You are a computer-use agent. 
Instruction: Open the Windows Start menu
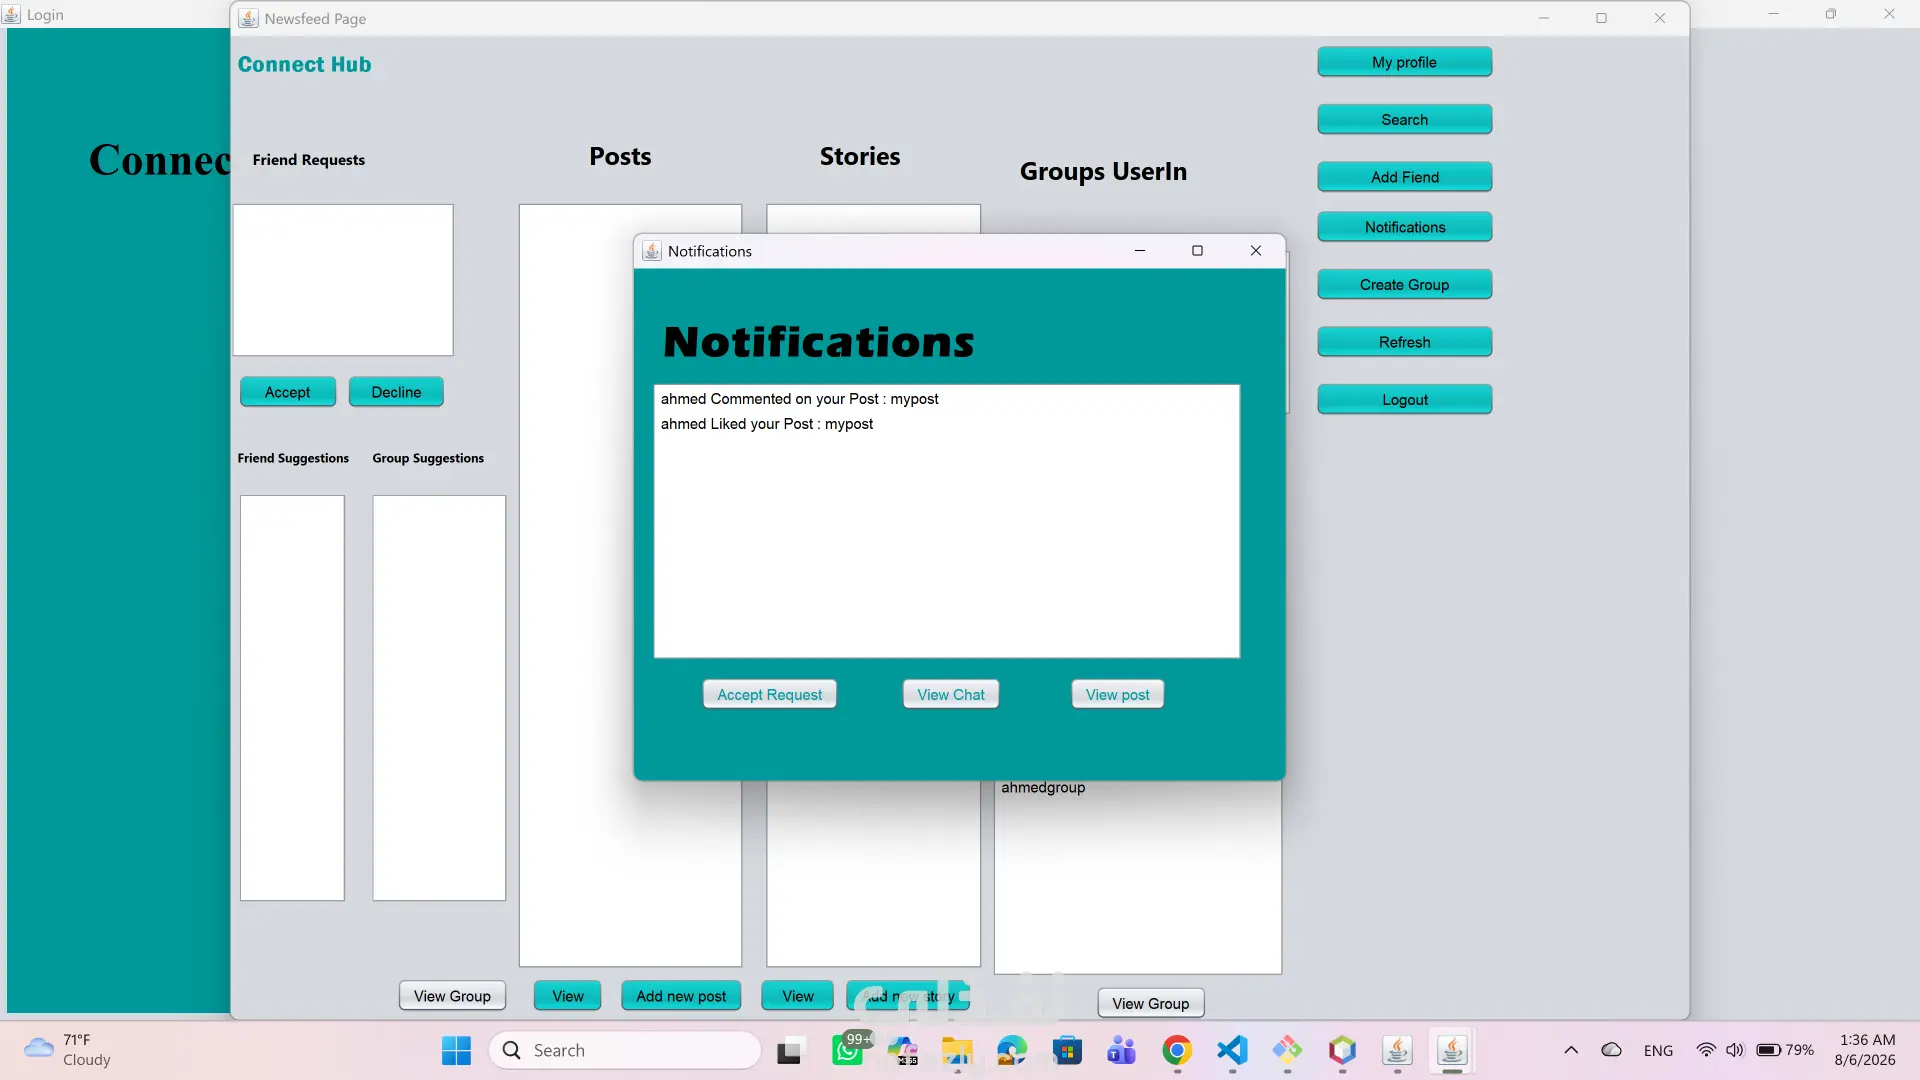coord(456,1051)
